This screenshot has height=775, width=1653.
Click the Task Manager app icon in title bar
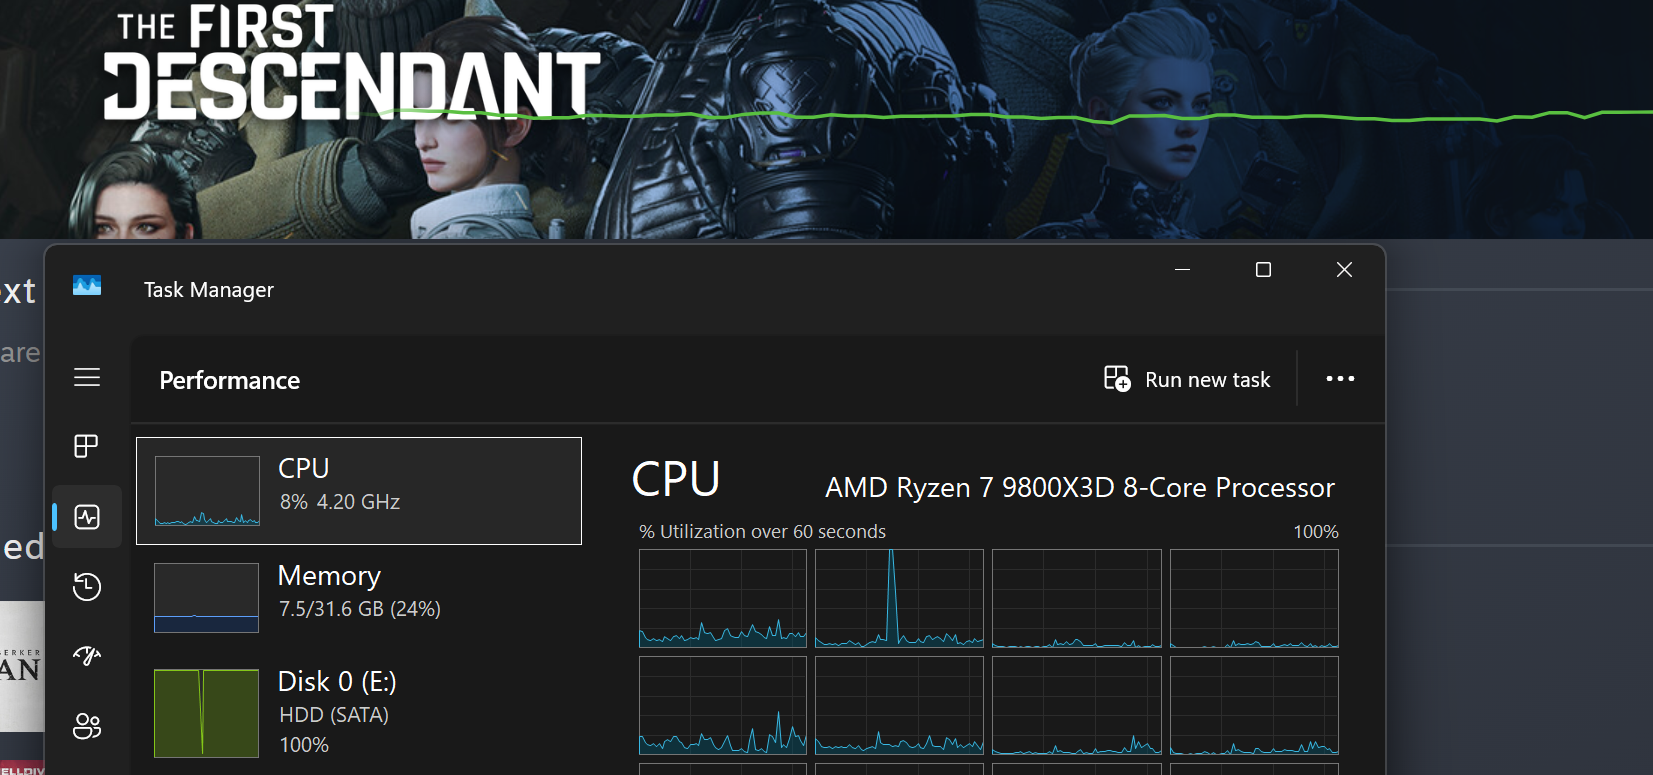tap(87, 287)
